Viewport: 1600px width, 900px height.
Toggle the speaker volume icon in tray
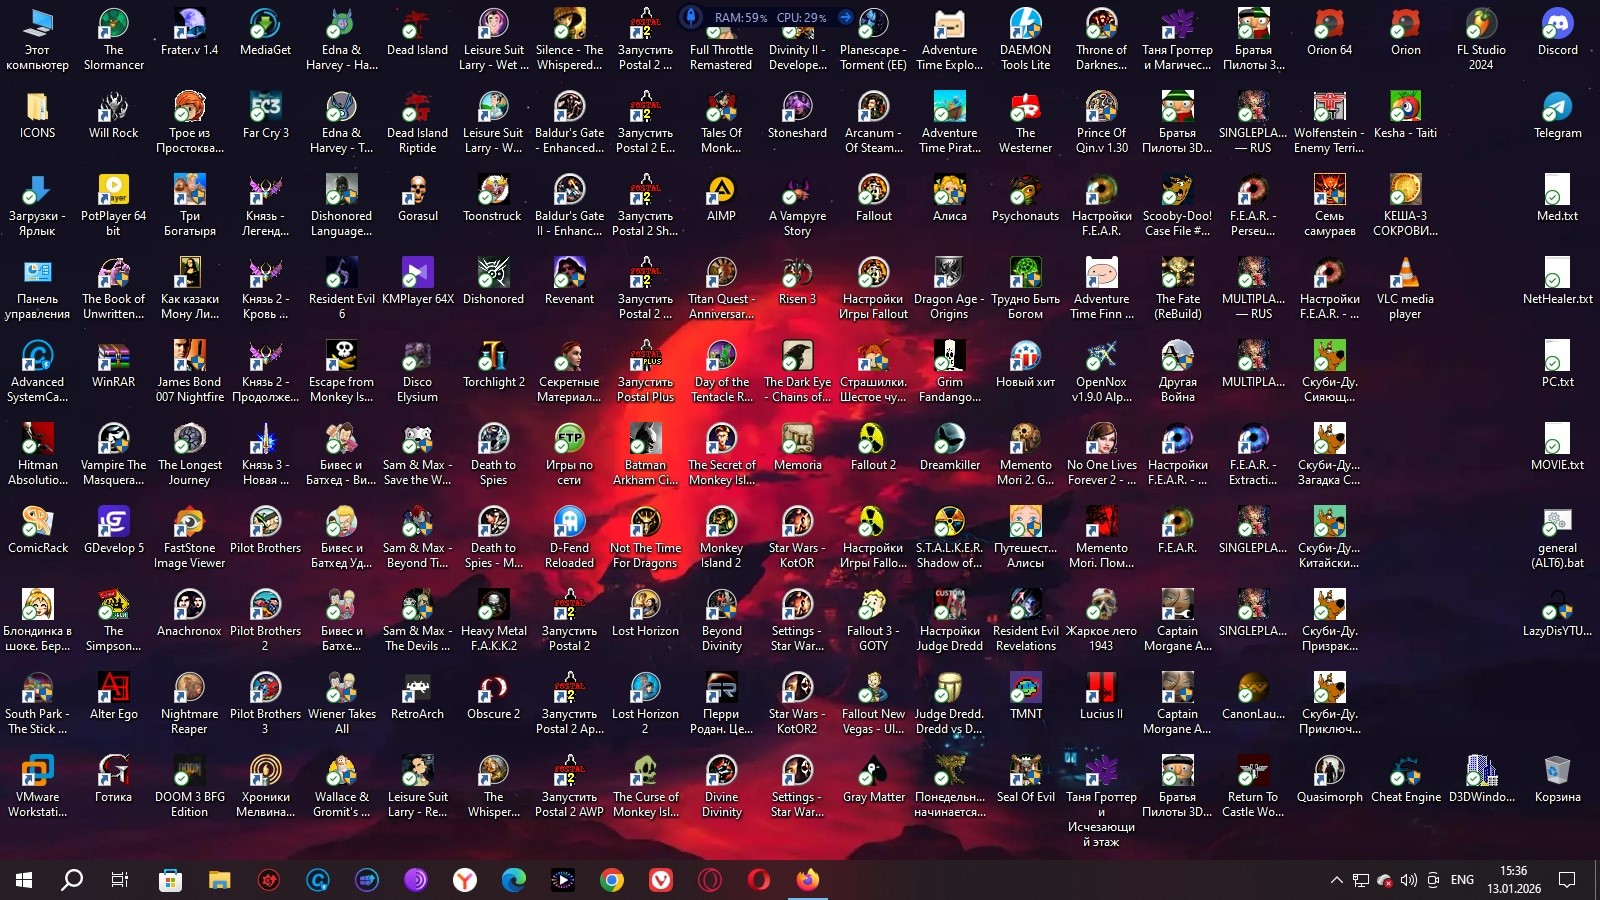tap(1409, 880)
